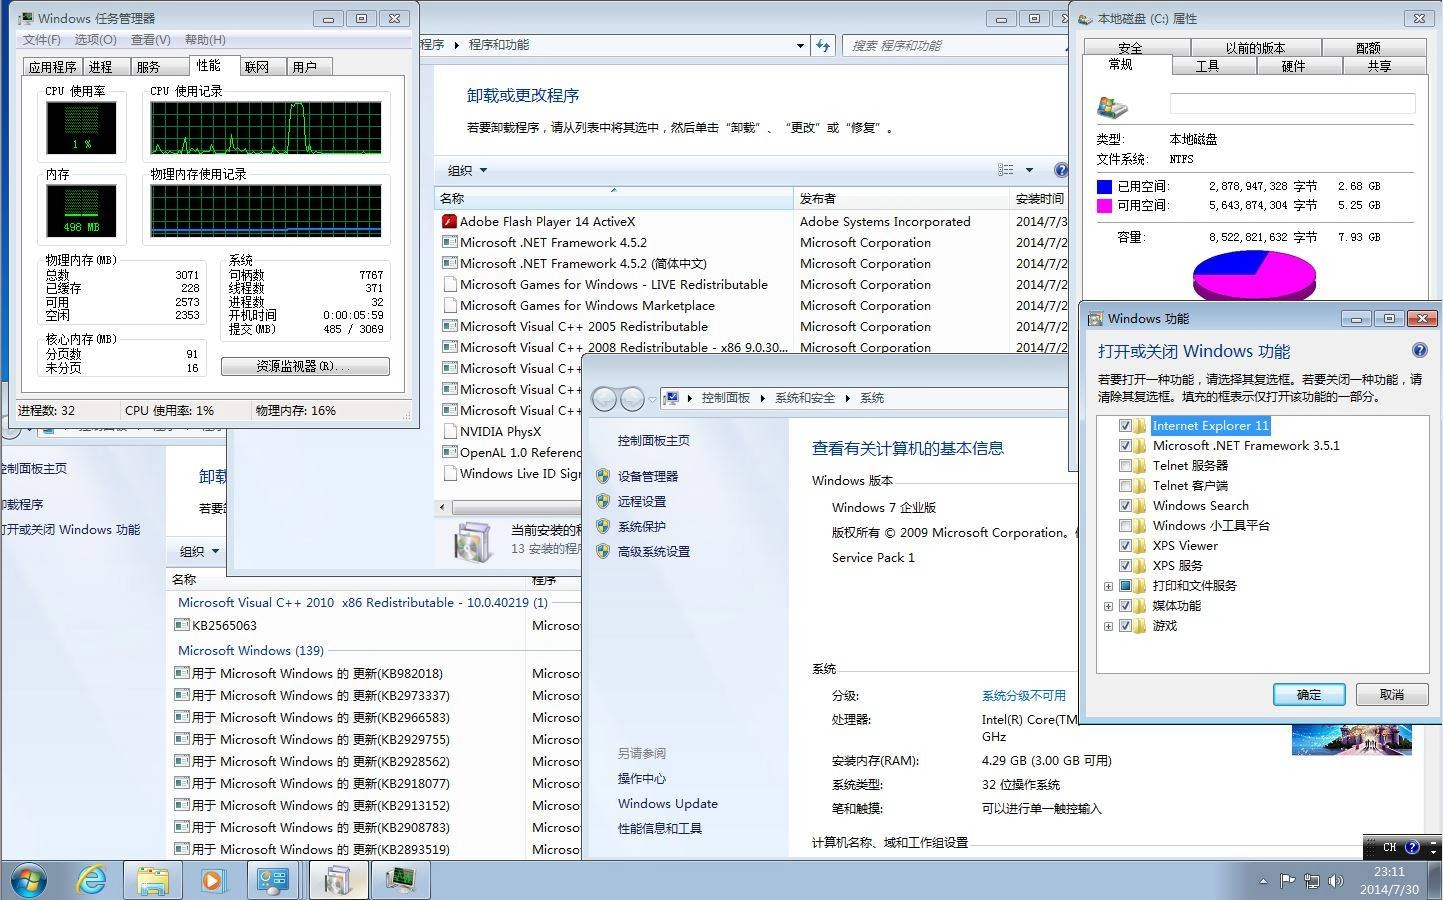The width and height of the screenshot is (1443, 900).
Task: Open 远程设置 link in 系统 window
Action: (x=641, y=502)
